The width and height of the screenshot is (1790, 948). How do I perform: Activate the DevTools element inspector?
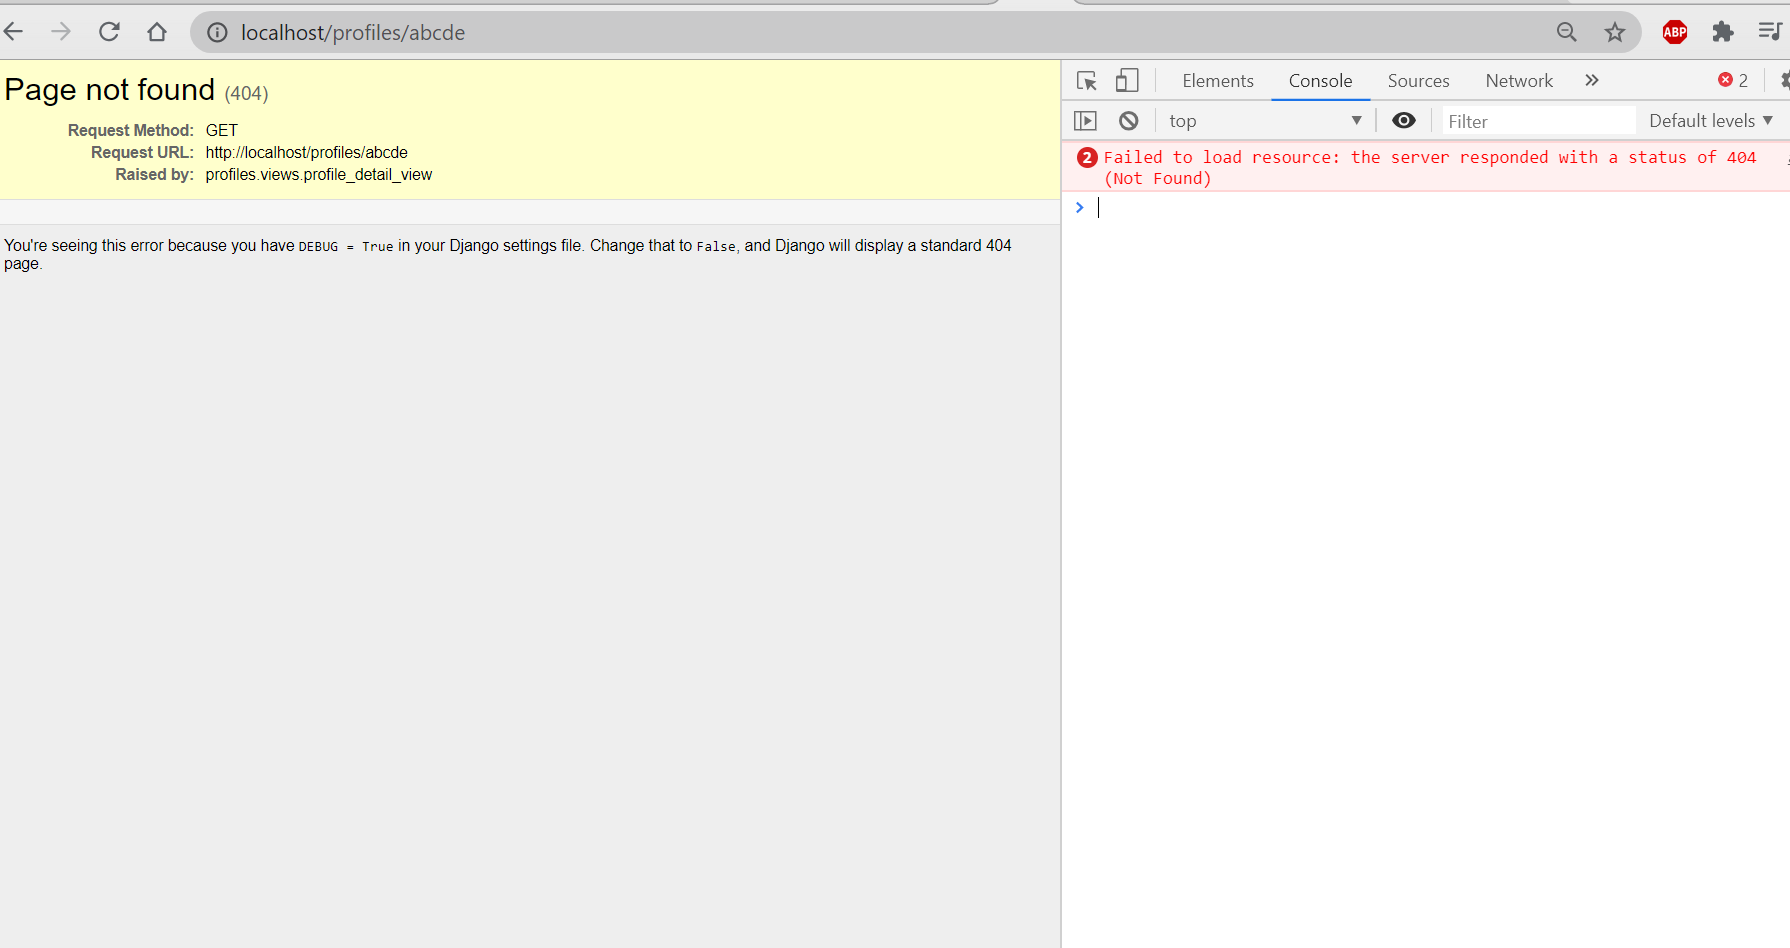pos(1087,81)
